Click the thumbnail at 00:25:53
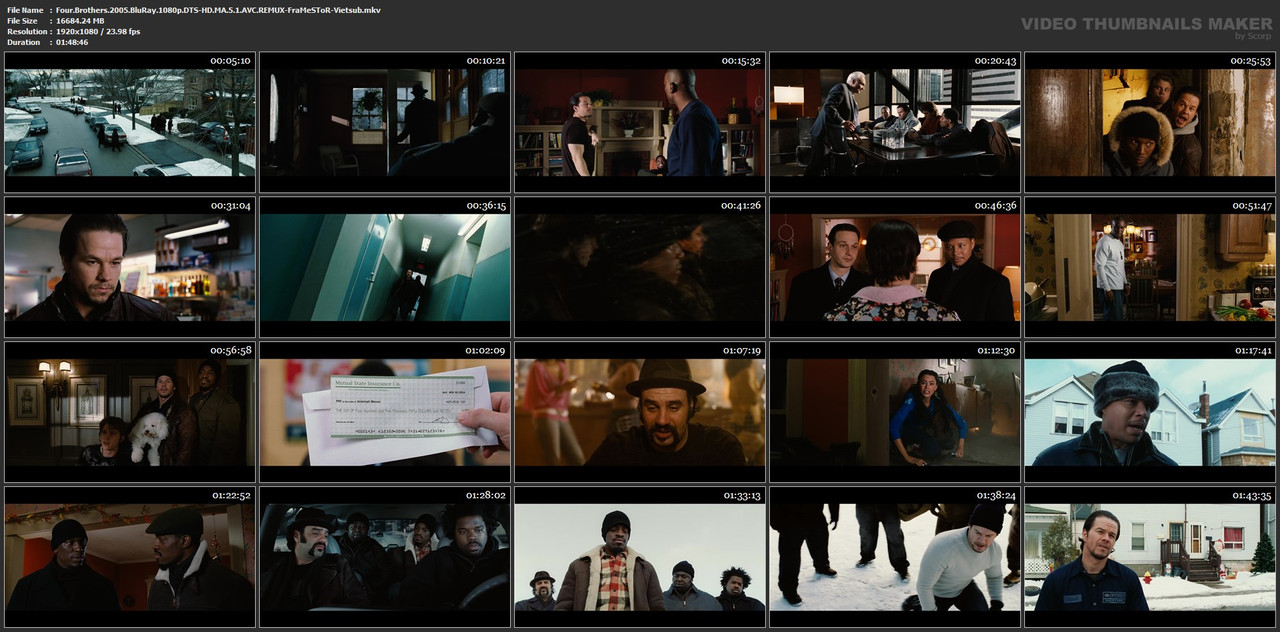This screenshot has height=632, width=1280. pyautogui.click(x=1150, y=122)
